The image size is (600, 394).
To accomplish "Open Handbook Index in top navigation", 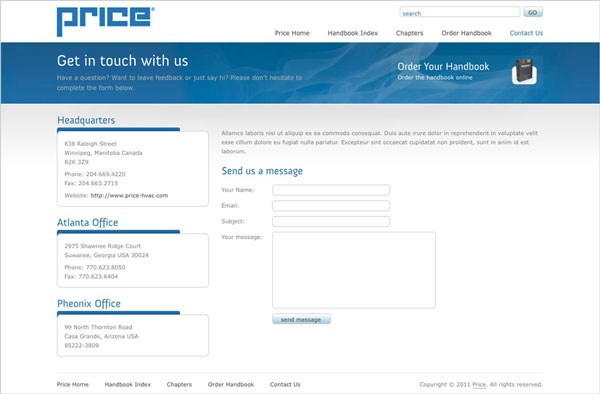I will coord(352,33).
